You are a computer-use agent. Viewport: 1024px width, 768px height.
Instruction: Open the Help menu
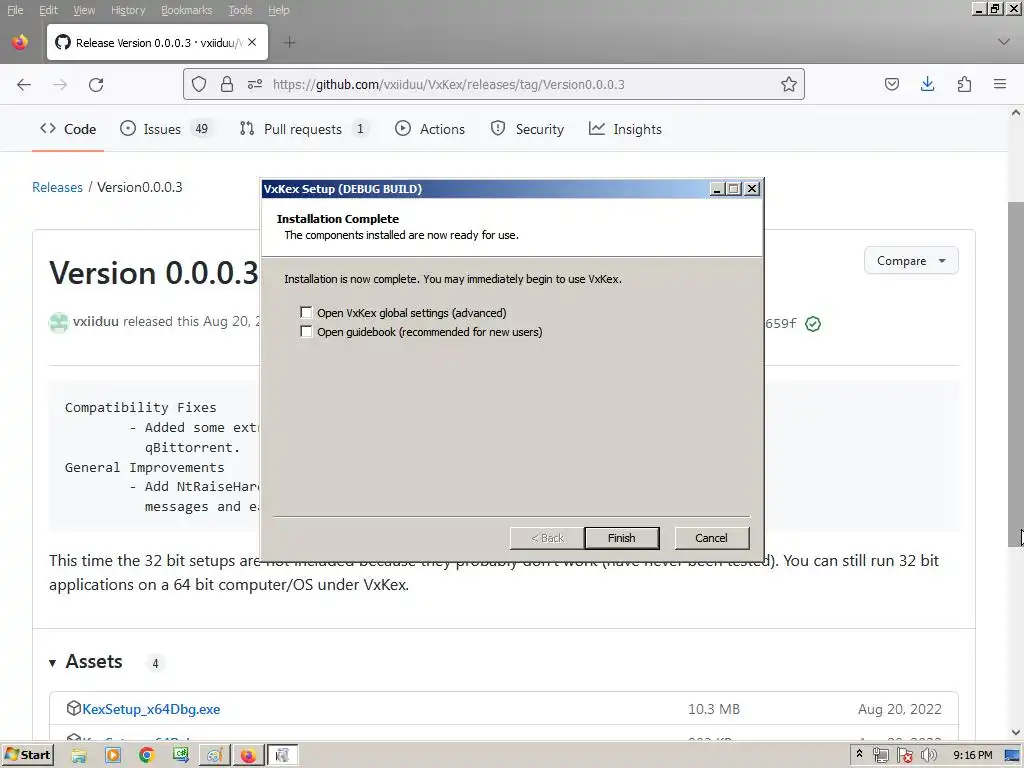pos(279,10)
